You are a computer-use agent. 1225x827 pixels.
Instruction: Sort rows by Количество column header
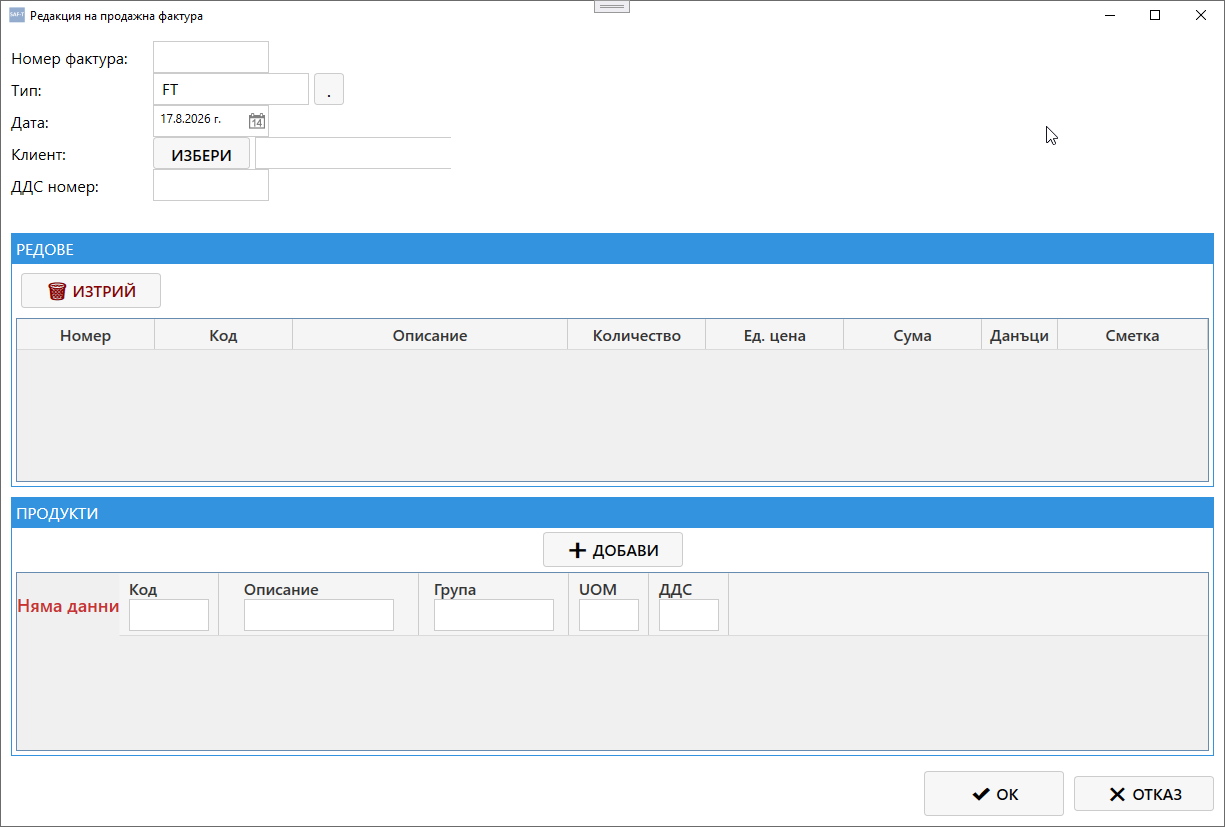tap(637, 335)
